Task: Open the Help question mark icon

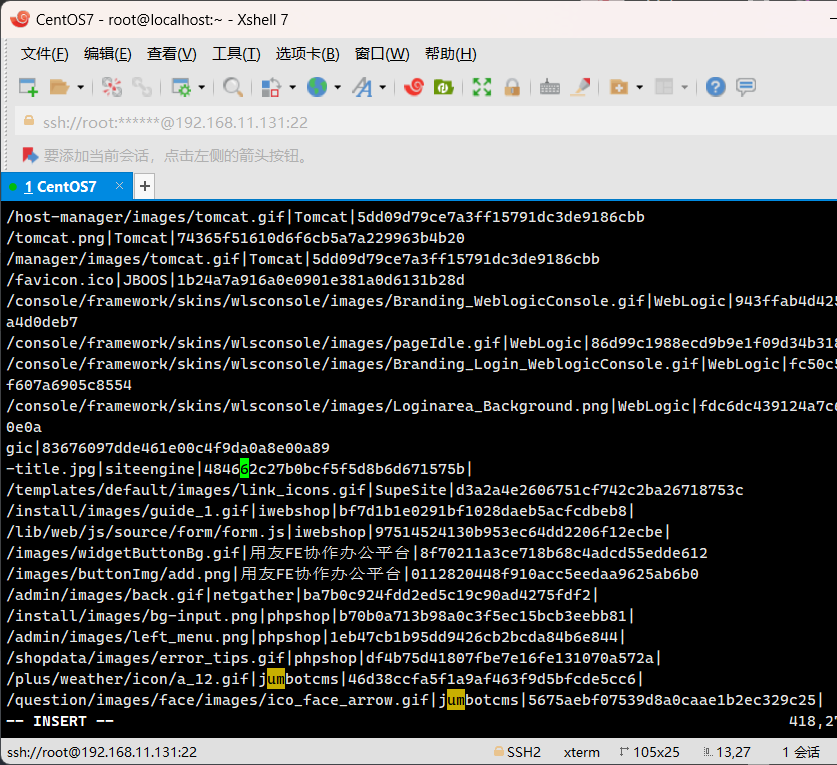Action: click(x=715, y=87)
